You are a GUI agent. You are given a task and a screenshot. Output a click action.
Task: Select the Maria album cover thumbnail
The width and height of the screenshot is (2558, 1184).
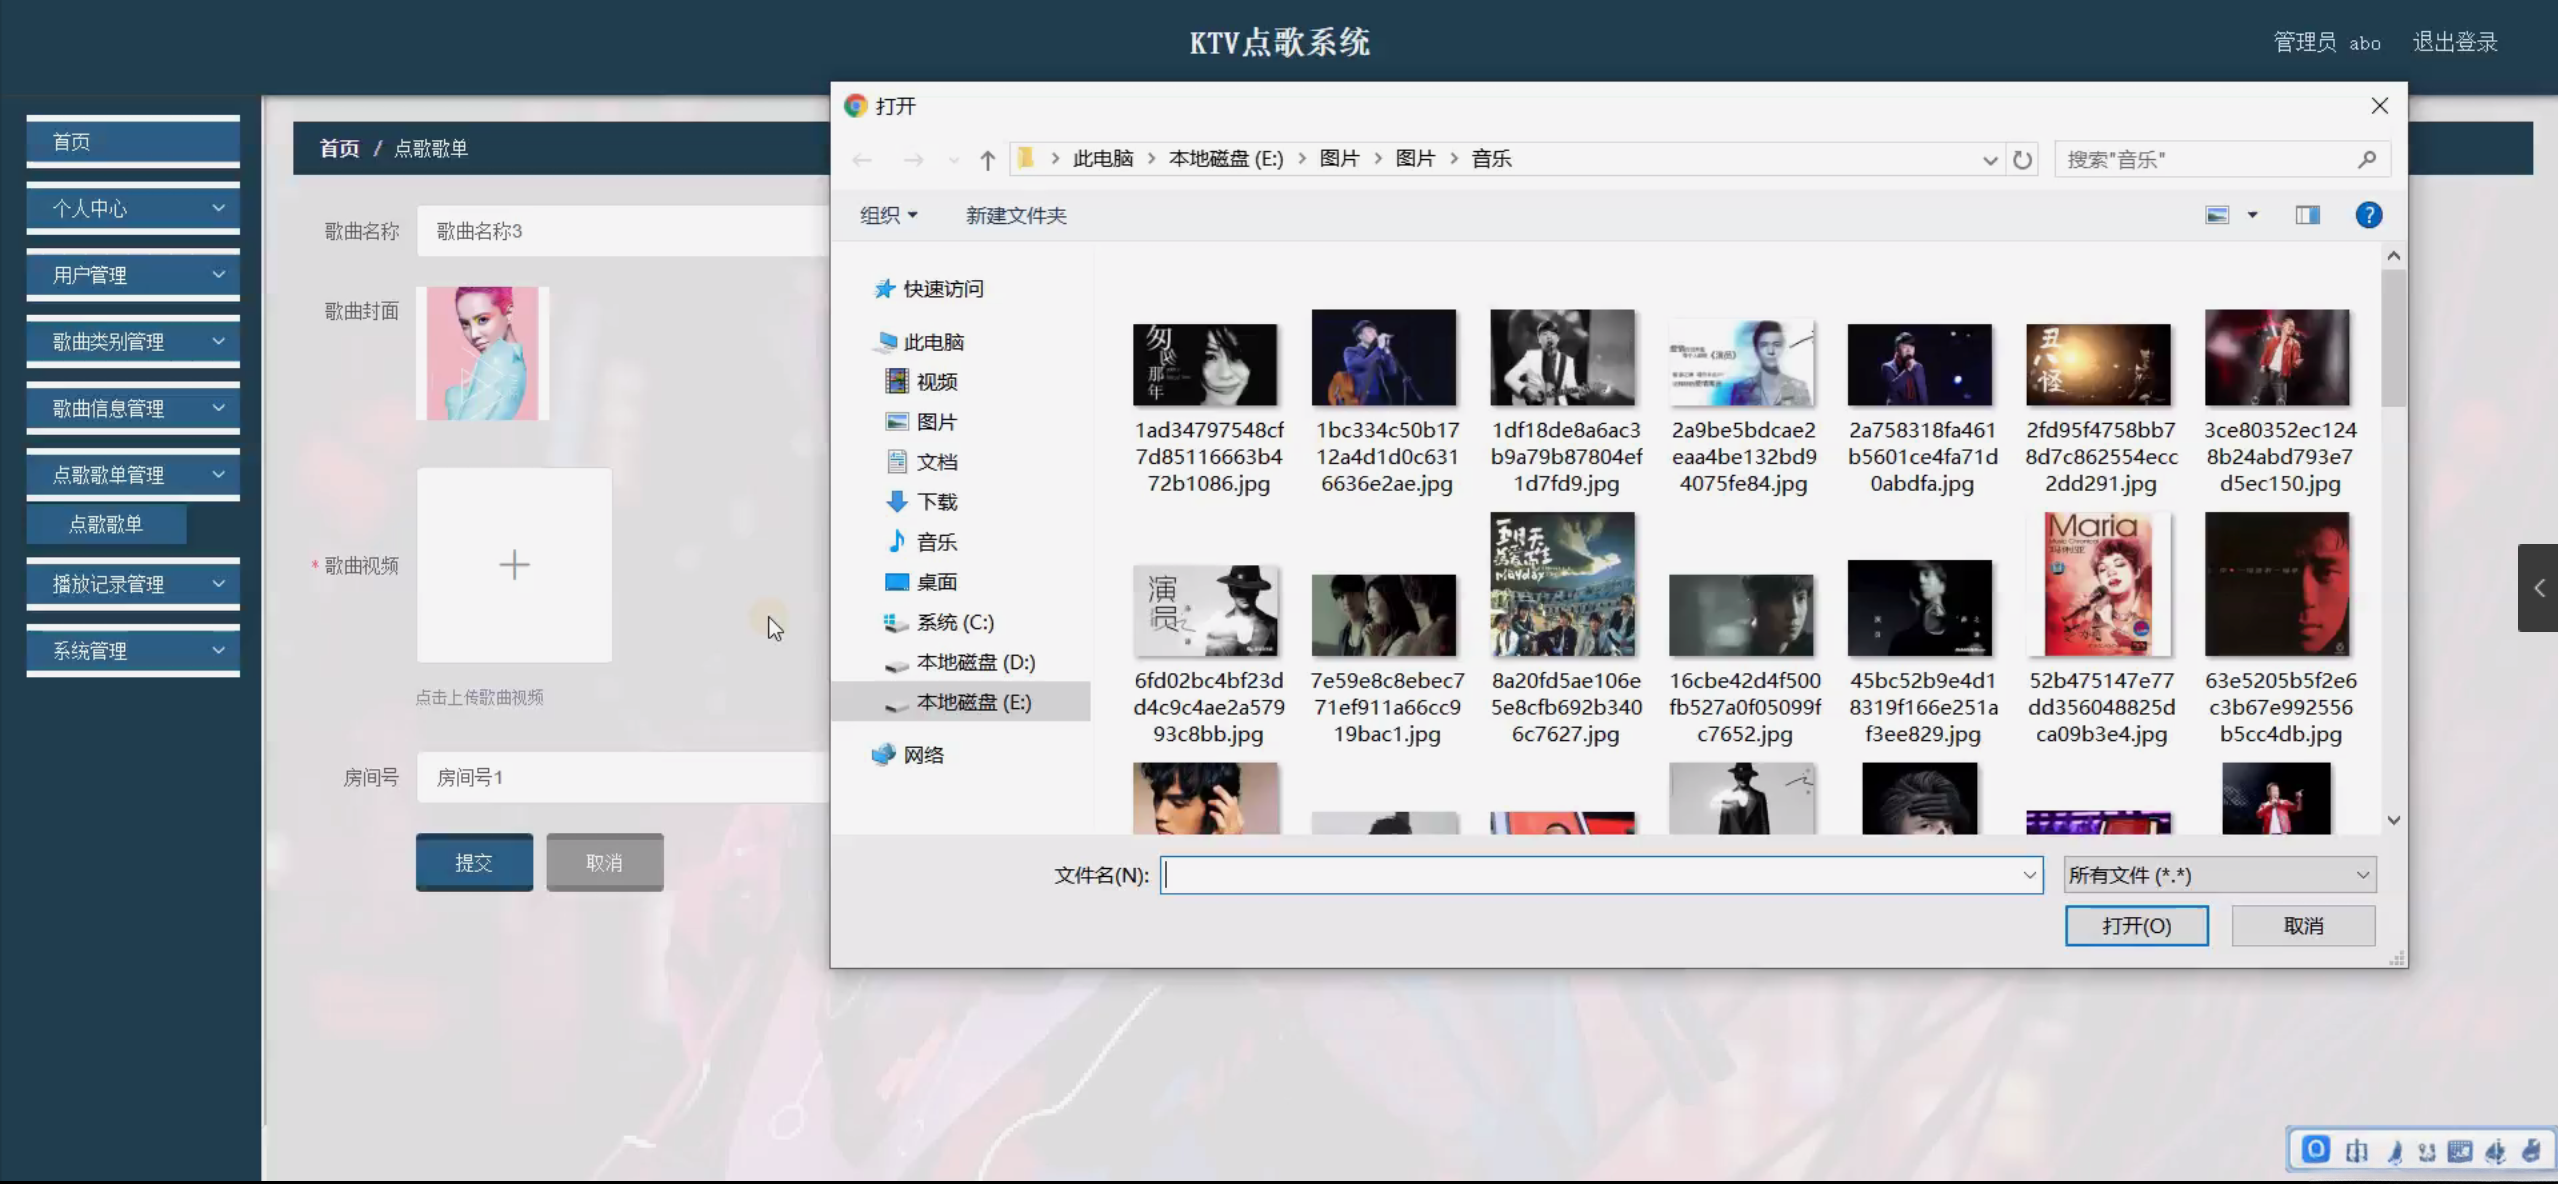(x=2100, y=584)
